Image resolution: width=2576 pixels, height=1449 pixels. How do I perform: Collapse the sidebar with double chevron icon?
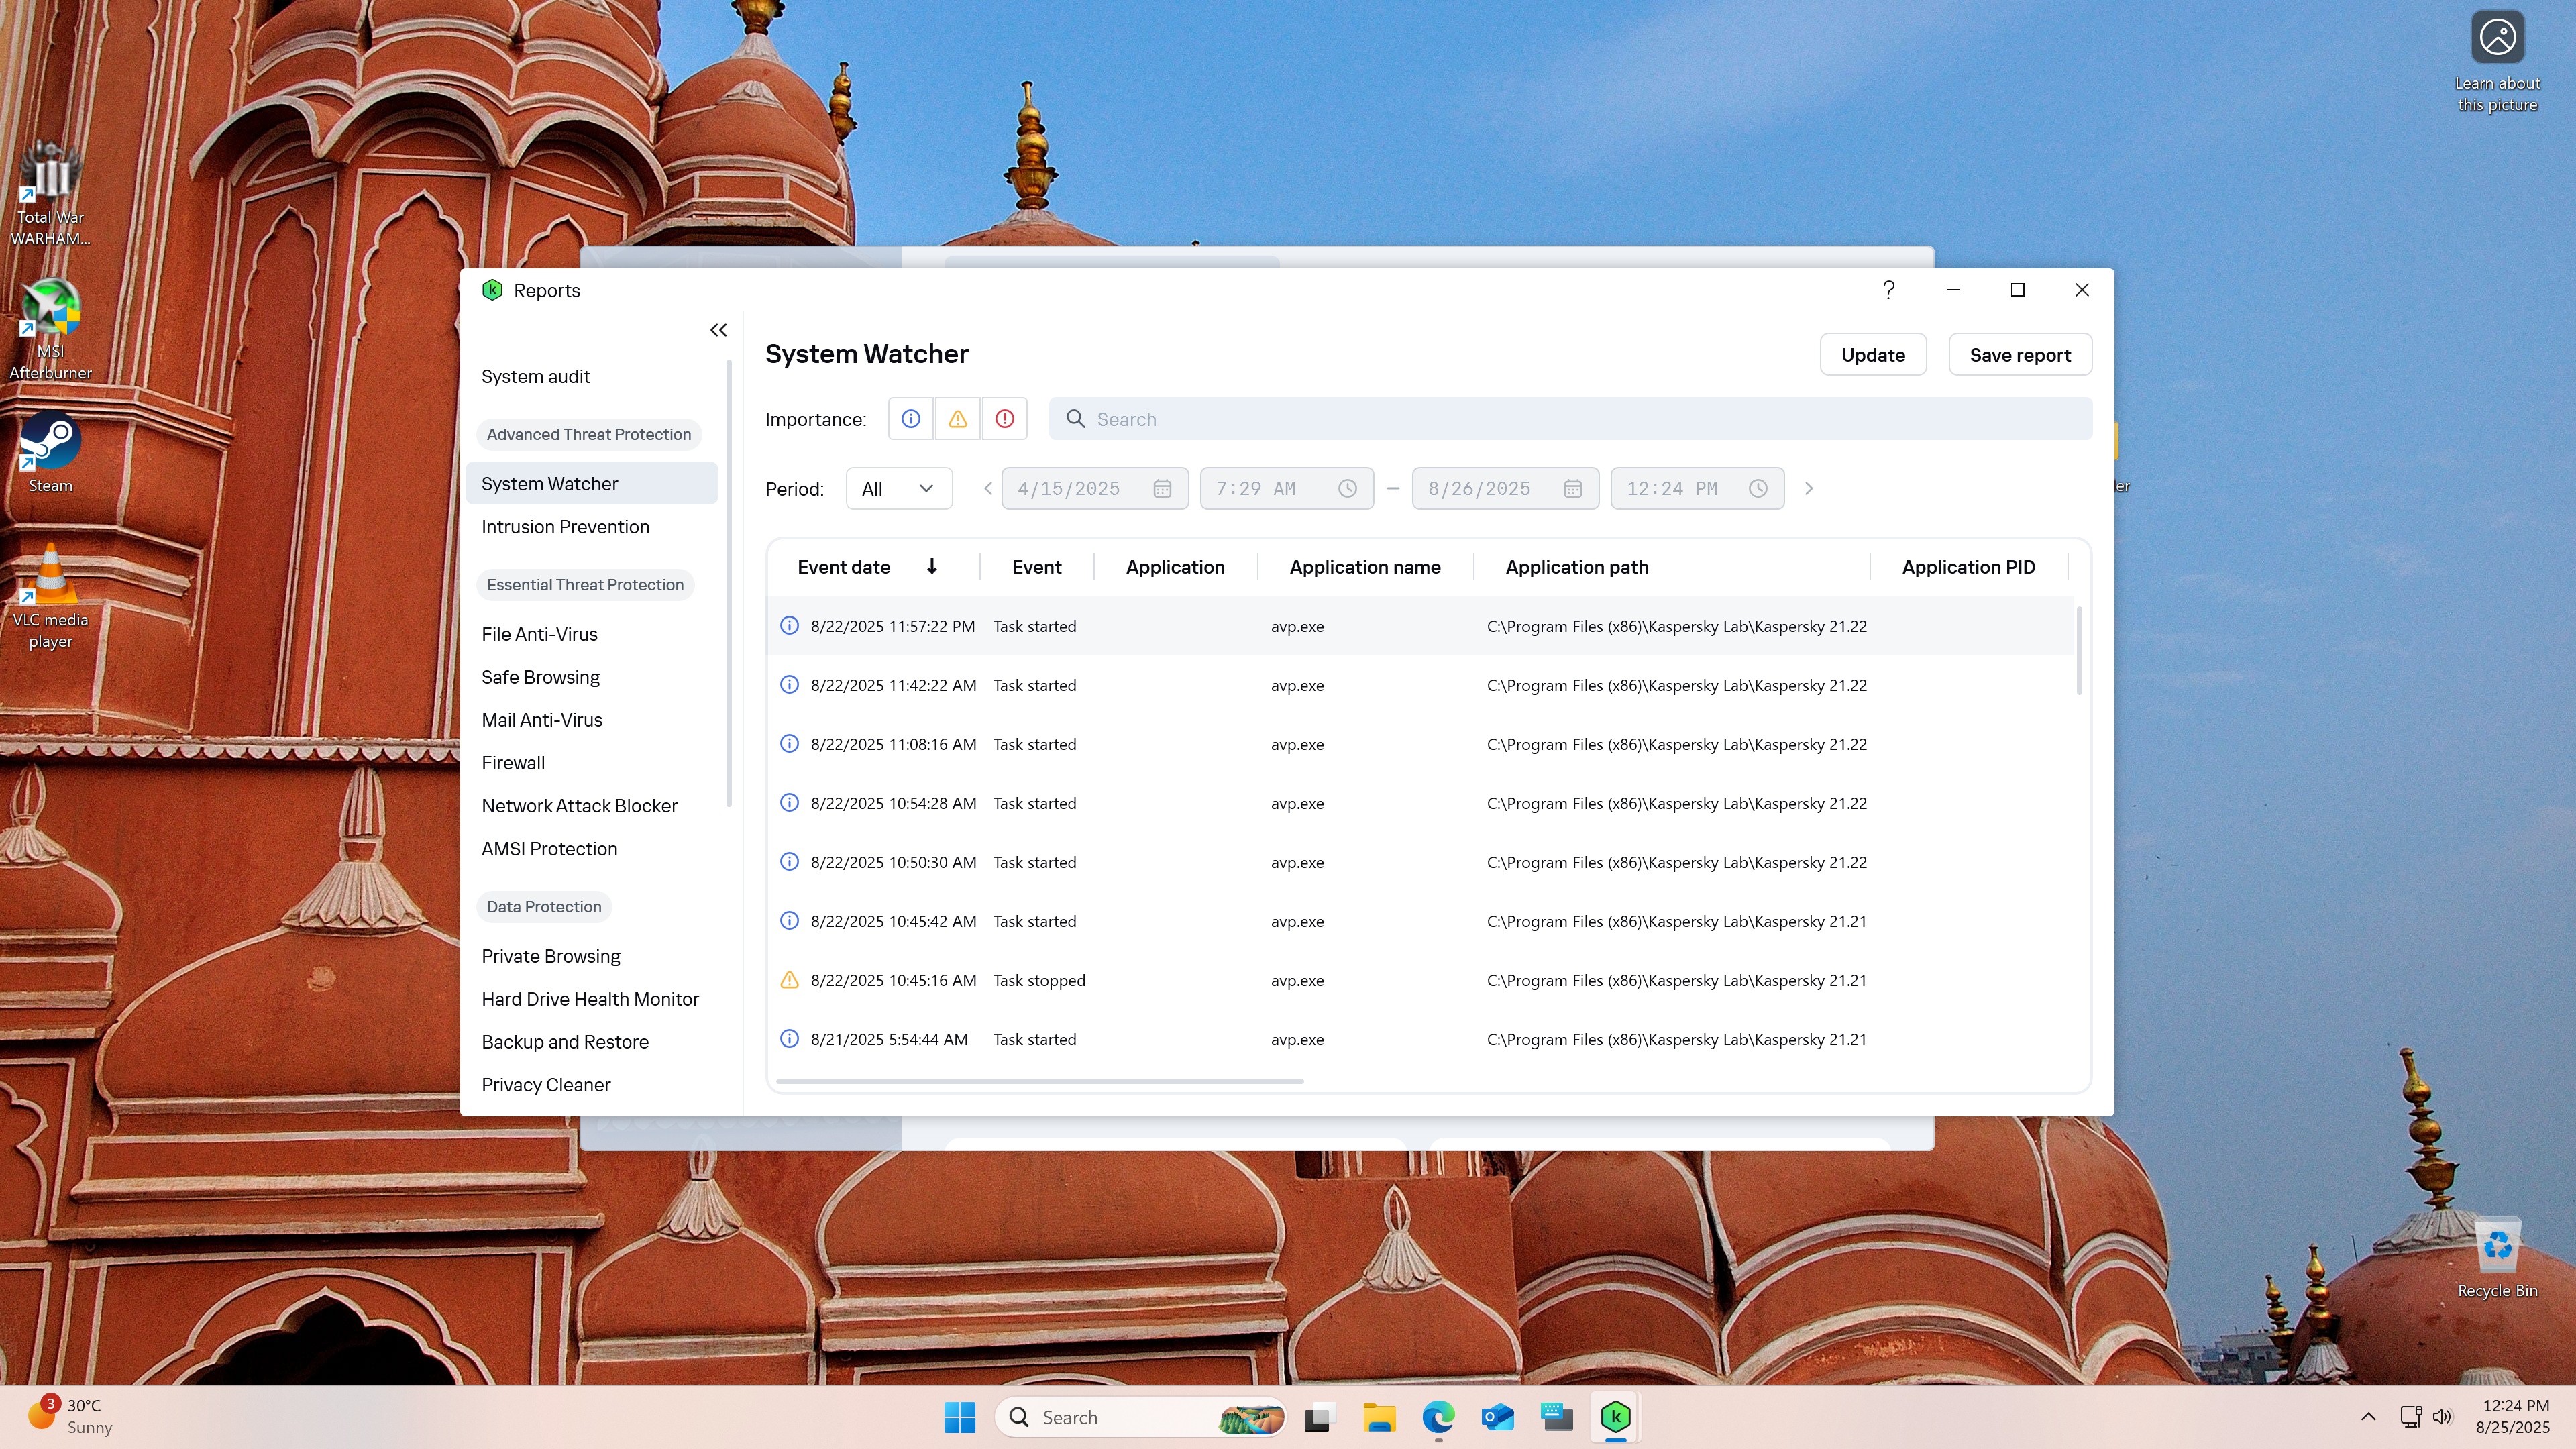click(x=718, y=330)
